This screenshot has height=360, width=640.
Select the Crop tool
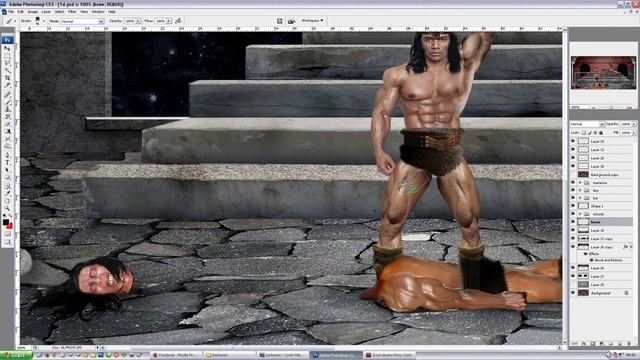pos(7,78)
